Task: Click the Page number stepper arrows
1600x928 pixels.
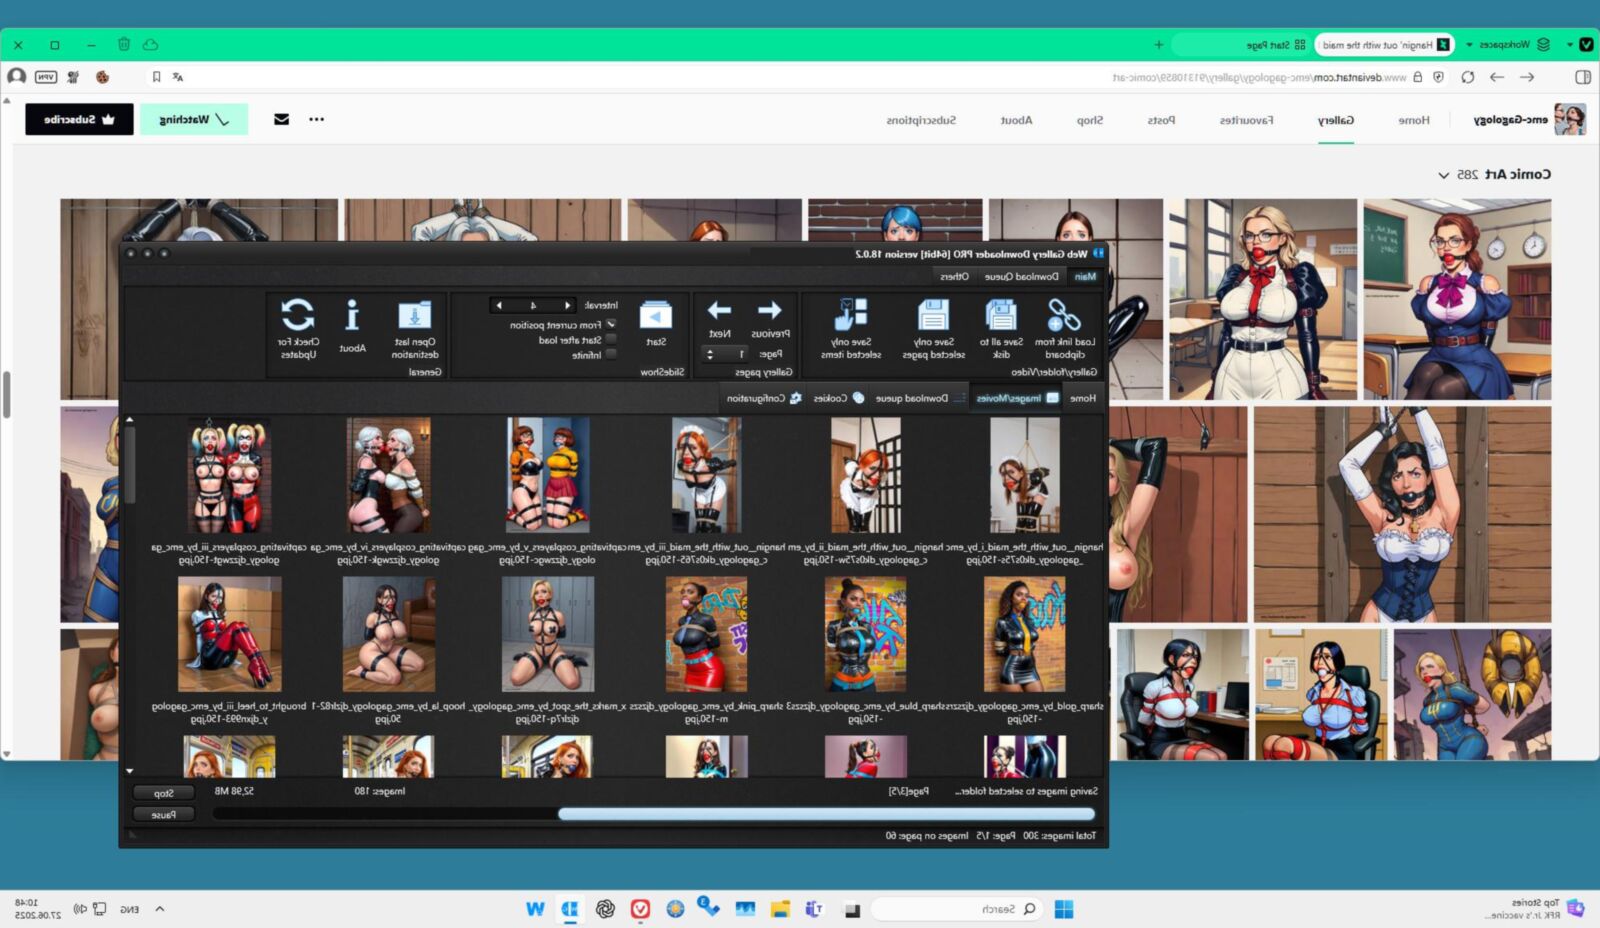Action: tap(710, 354)
